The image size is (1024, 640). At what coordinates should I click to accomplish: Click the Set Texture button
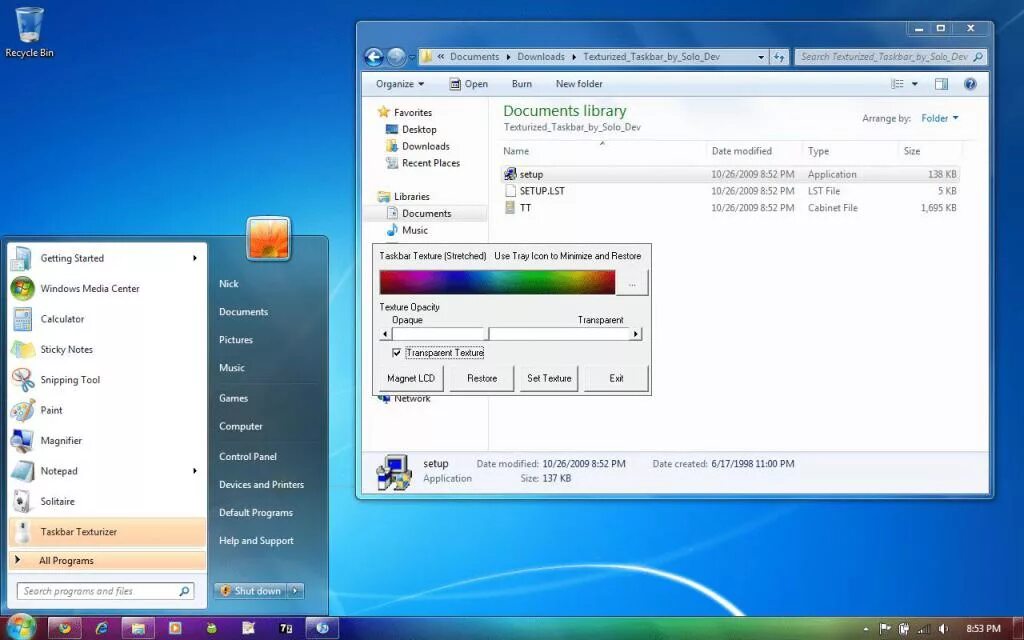tap(549, 378)
